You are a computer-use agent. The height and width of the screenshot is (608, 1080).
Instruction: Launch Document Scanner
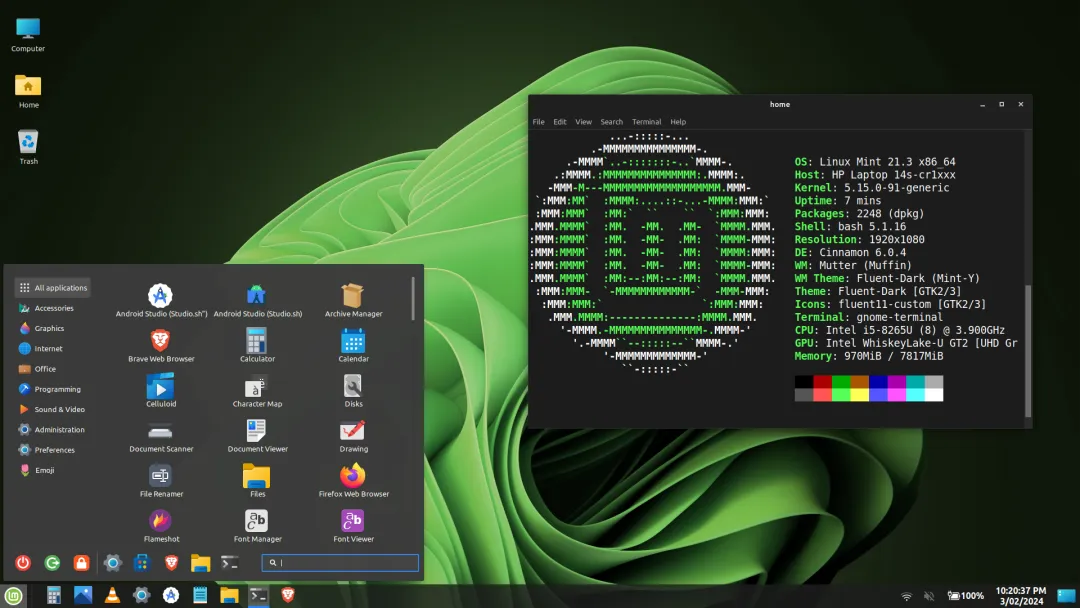(160, 436)
